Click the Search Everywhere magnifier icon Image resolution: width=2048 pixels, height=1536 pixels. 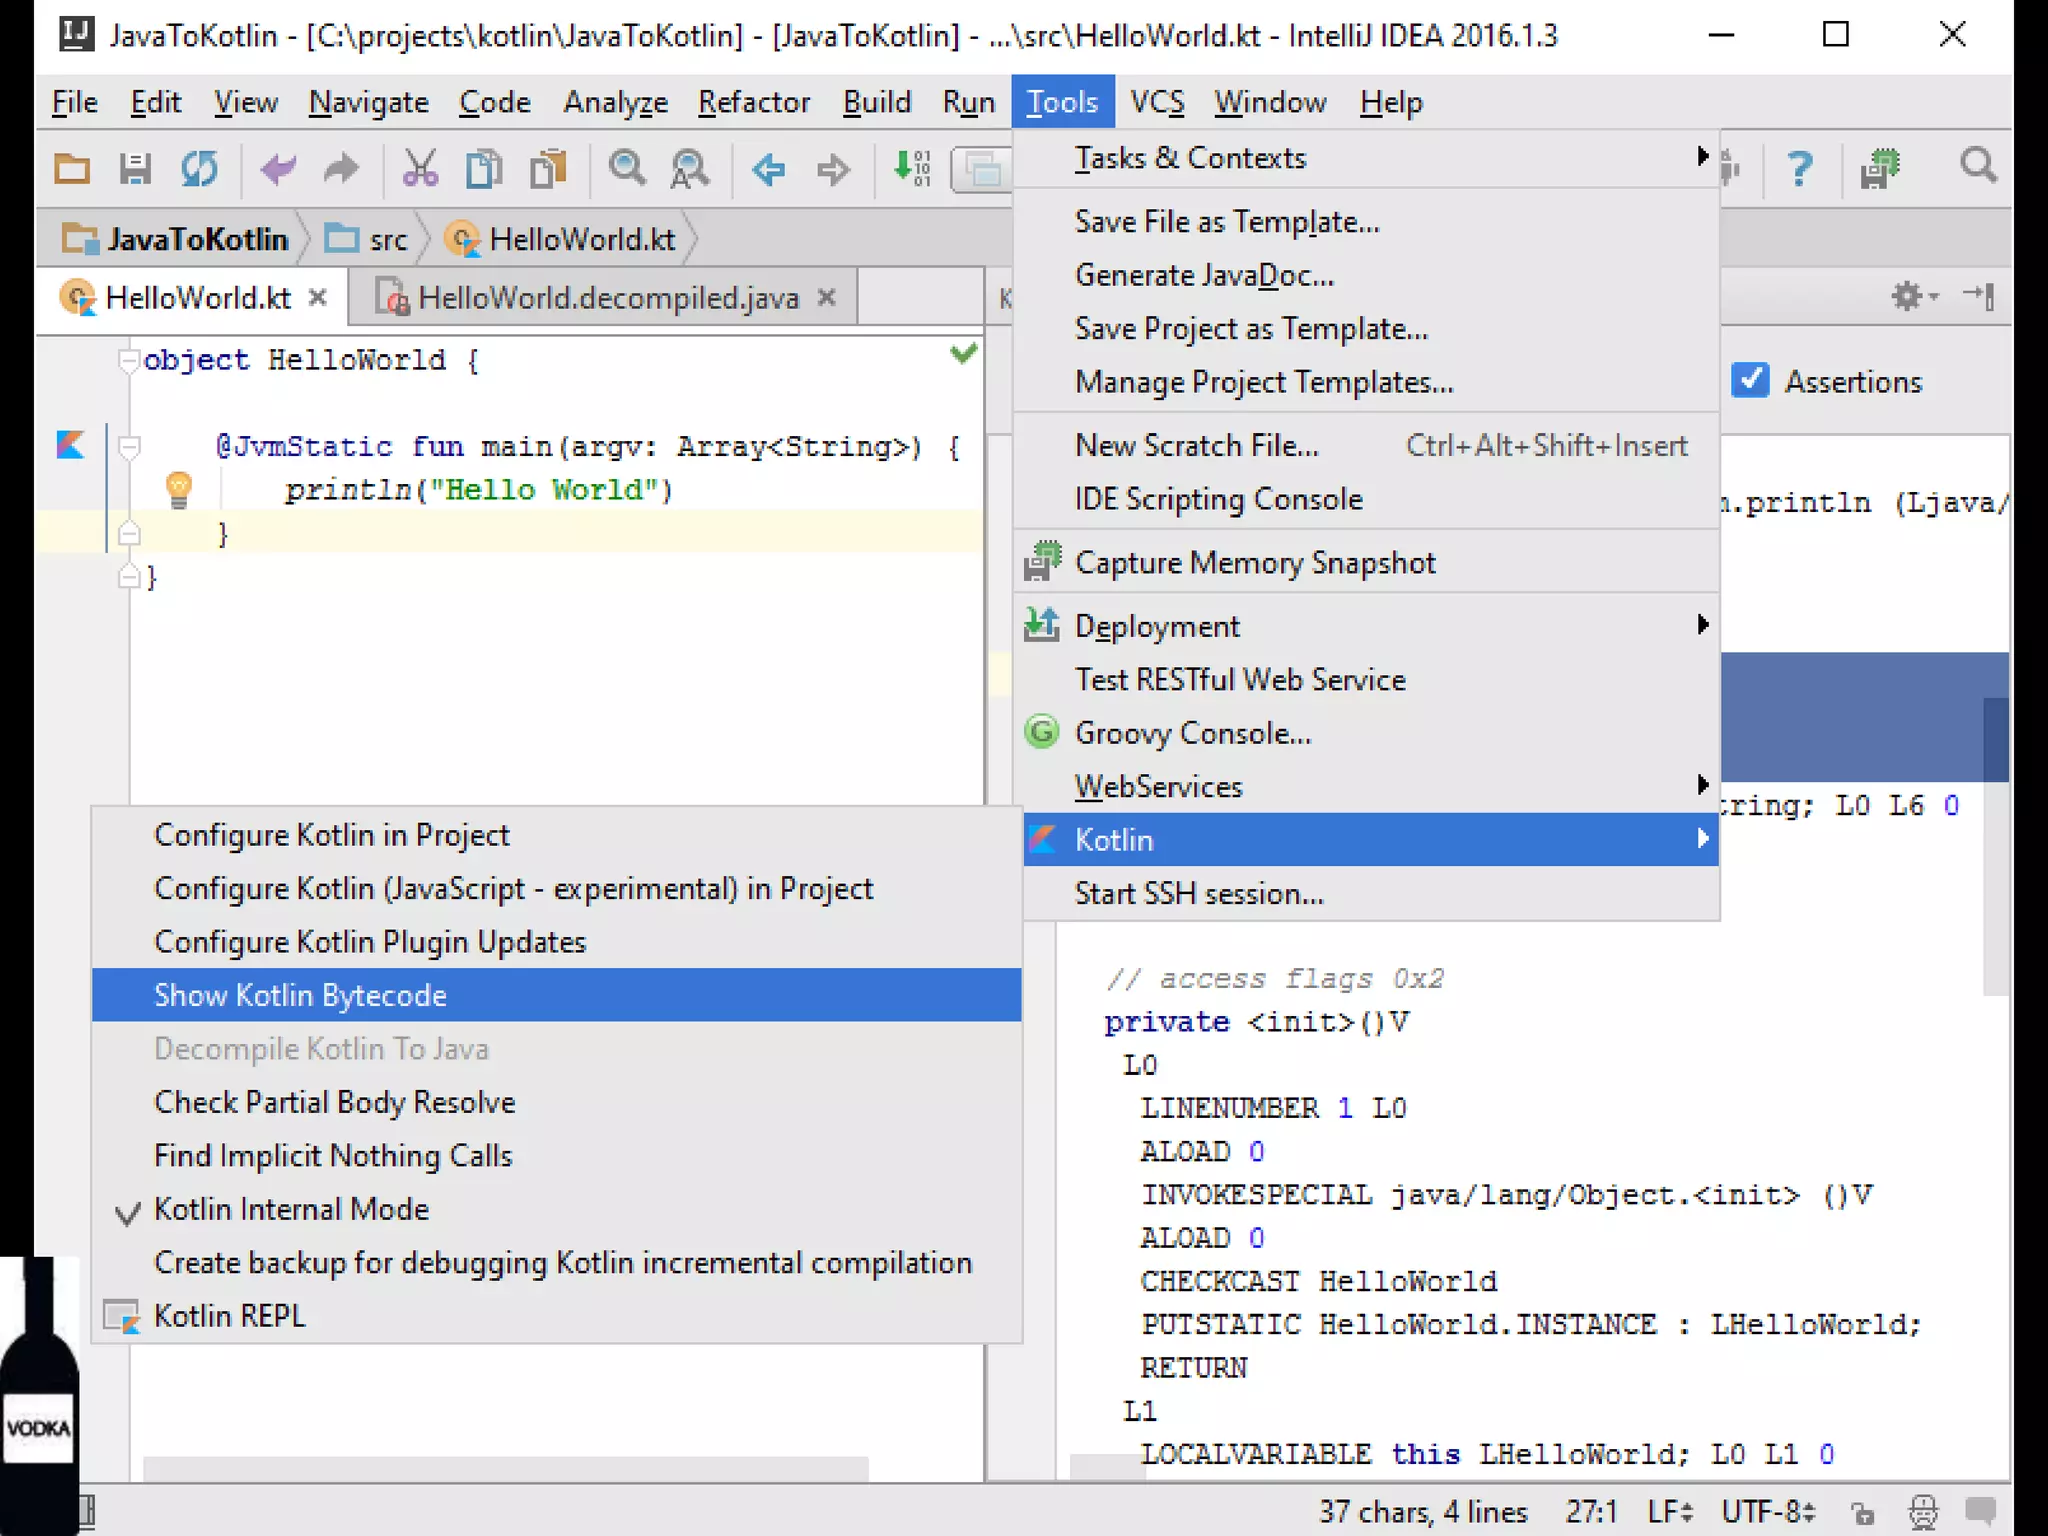[x=1977, y=167]
